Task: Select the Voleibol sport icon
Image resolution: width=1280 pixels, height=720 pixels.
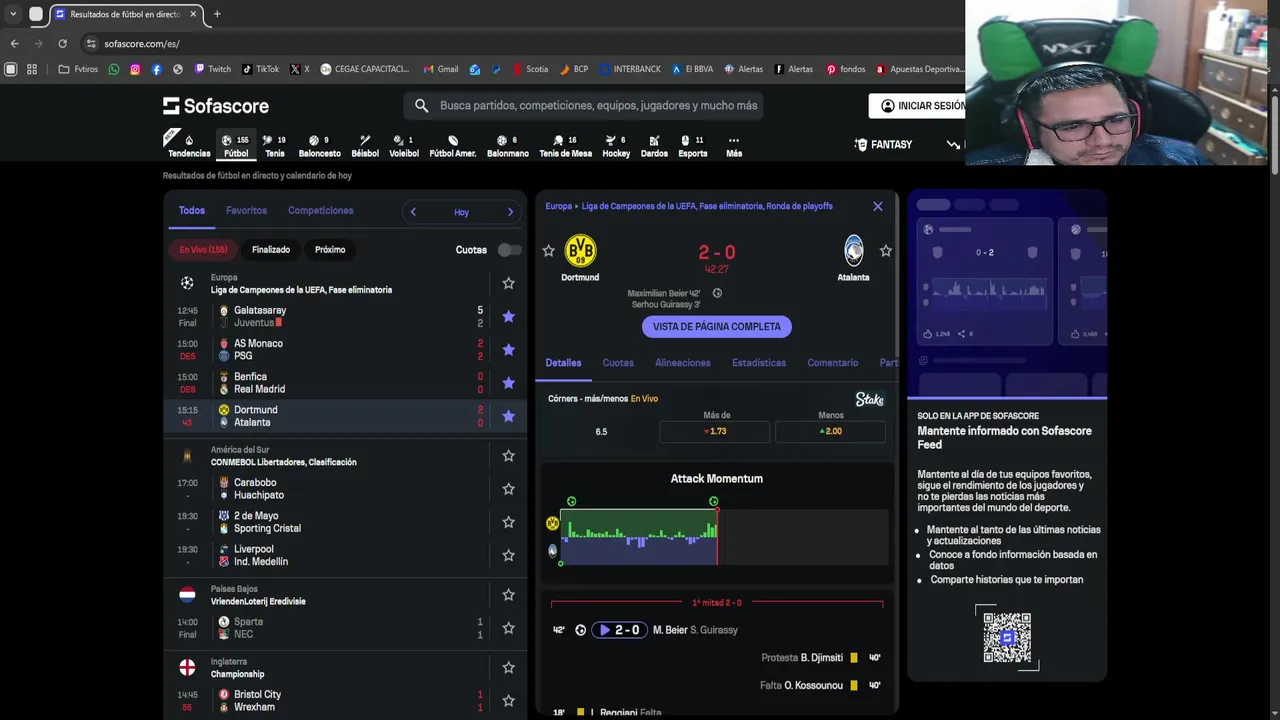Action: [403, 146]
